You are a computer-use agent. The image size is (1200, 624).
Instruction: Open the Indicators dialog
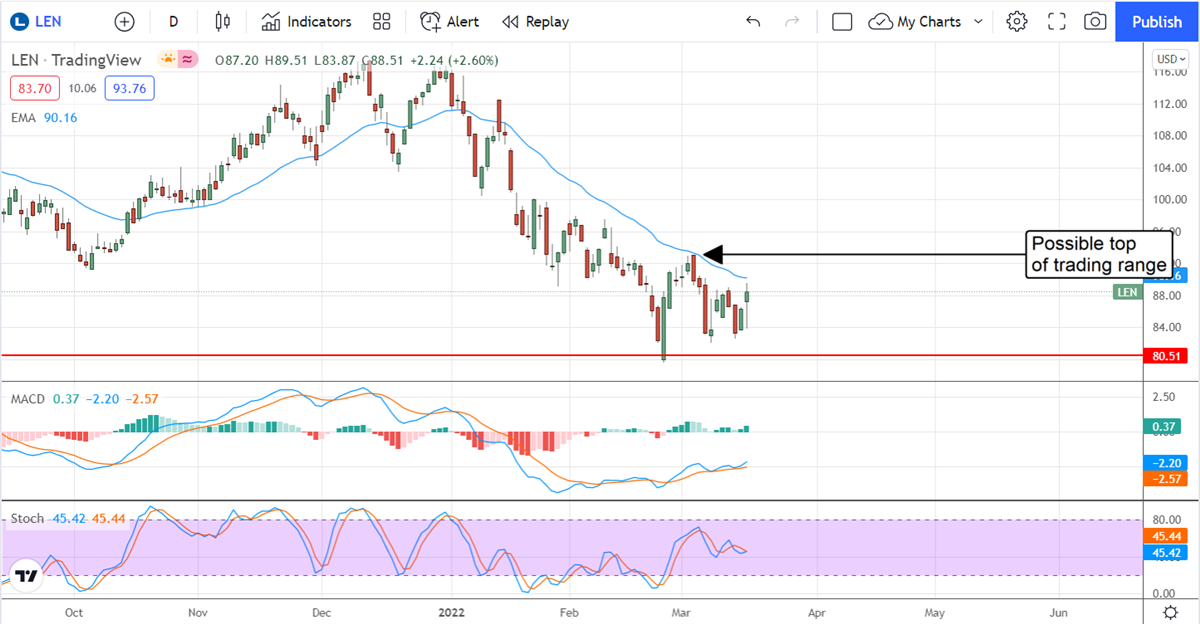307,21
